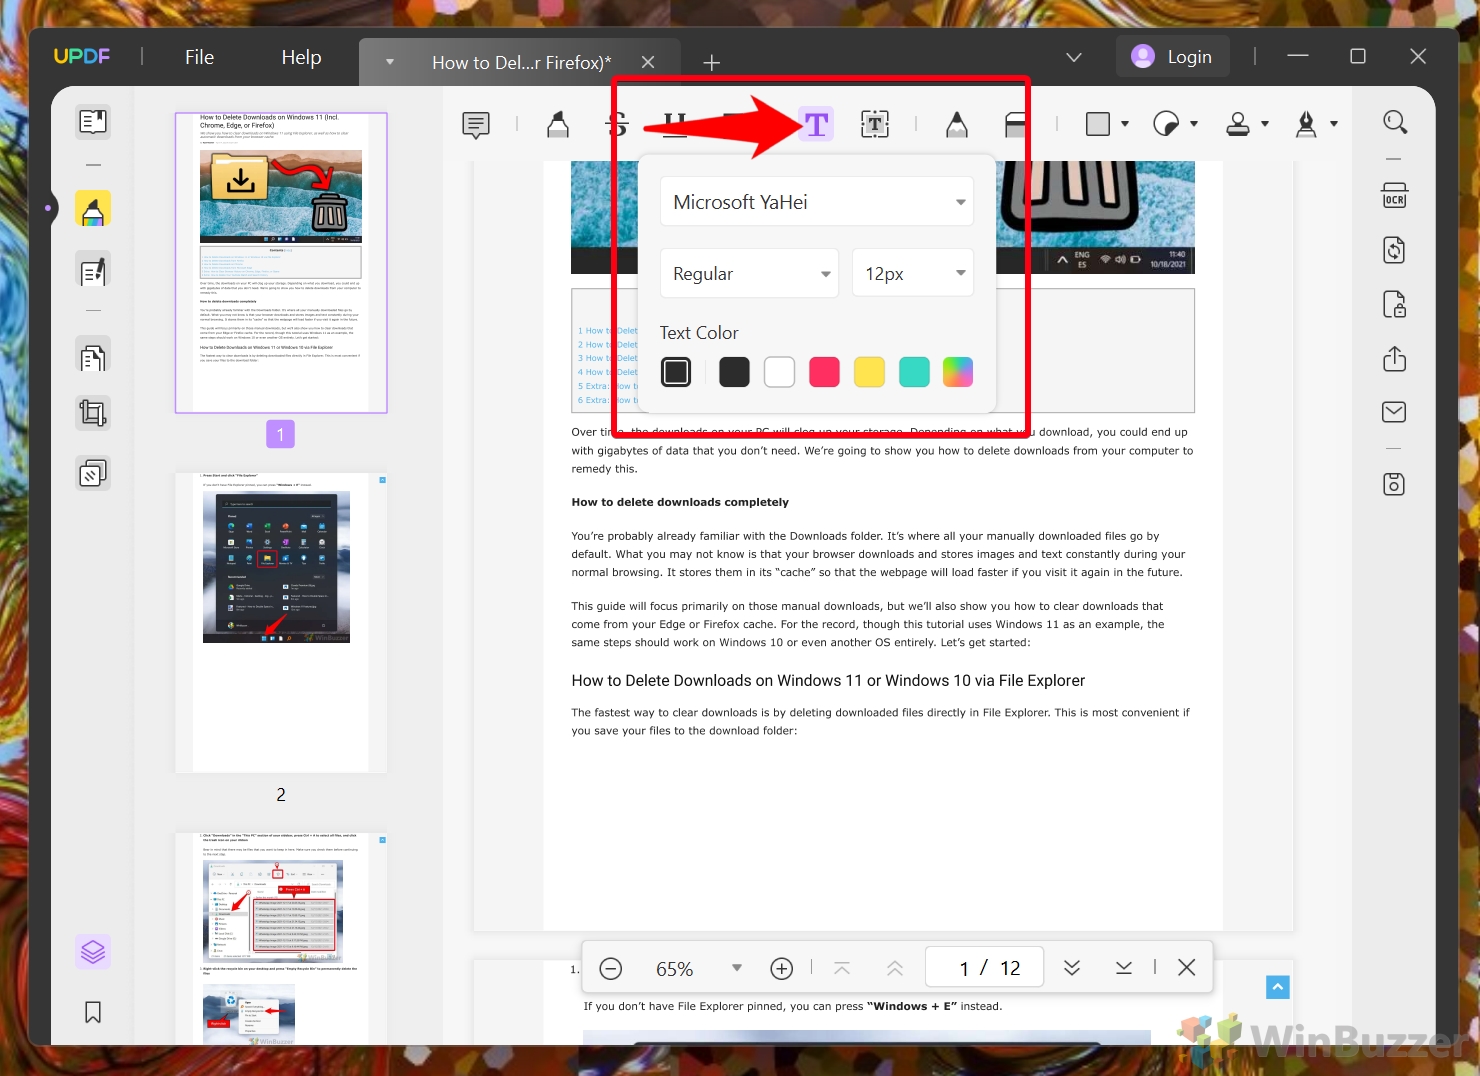The image size is (1480, 1076).
Task: Add a new tab with plus button
Action: click(x=711, y=63)
